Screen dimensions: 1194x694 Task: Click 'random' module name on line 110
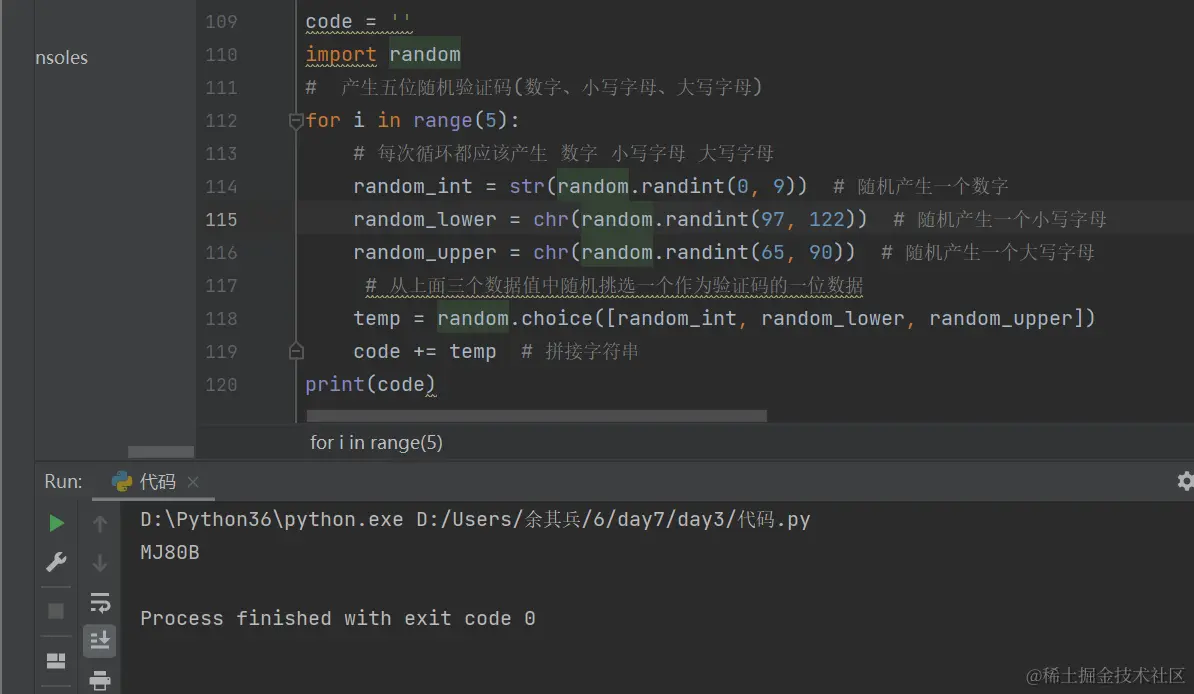coord(425,55)
